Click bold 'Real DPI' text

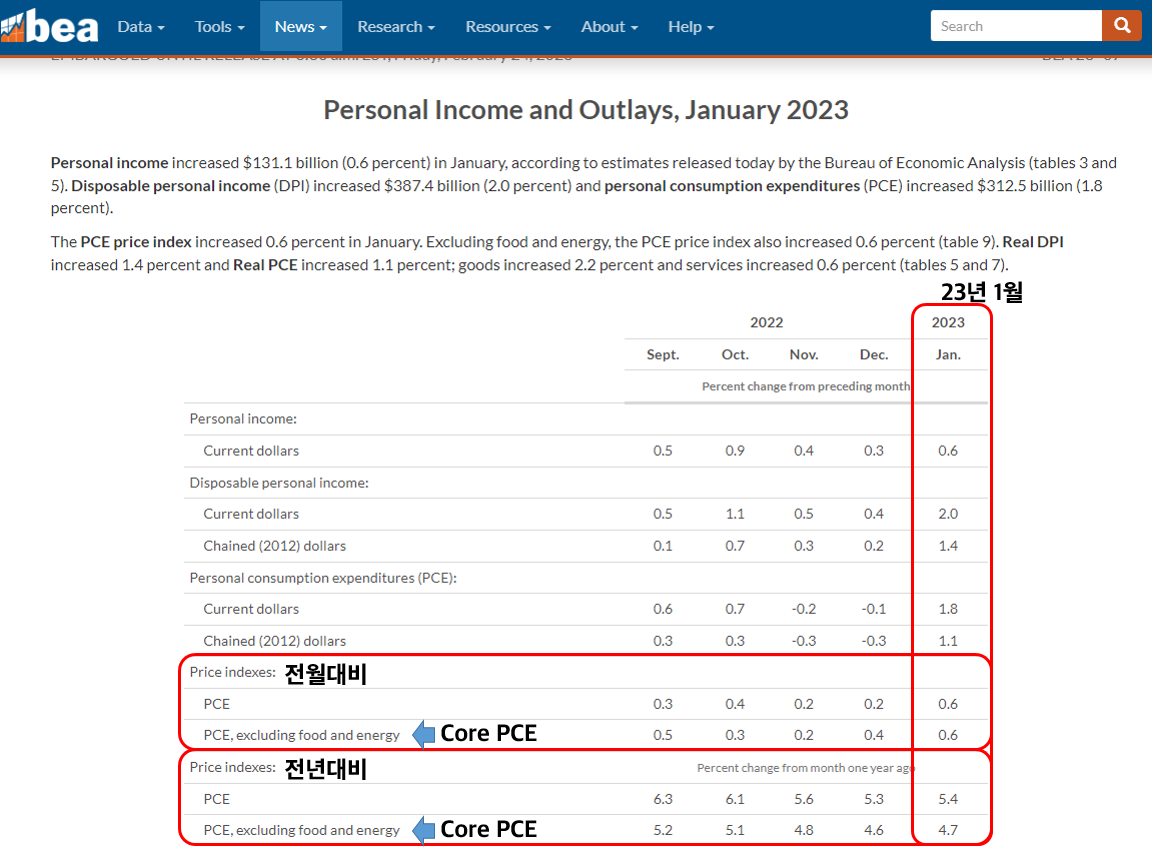(x=1033, y=242)
